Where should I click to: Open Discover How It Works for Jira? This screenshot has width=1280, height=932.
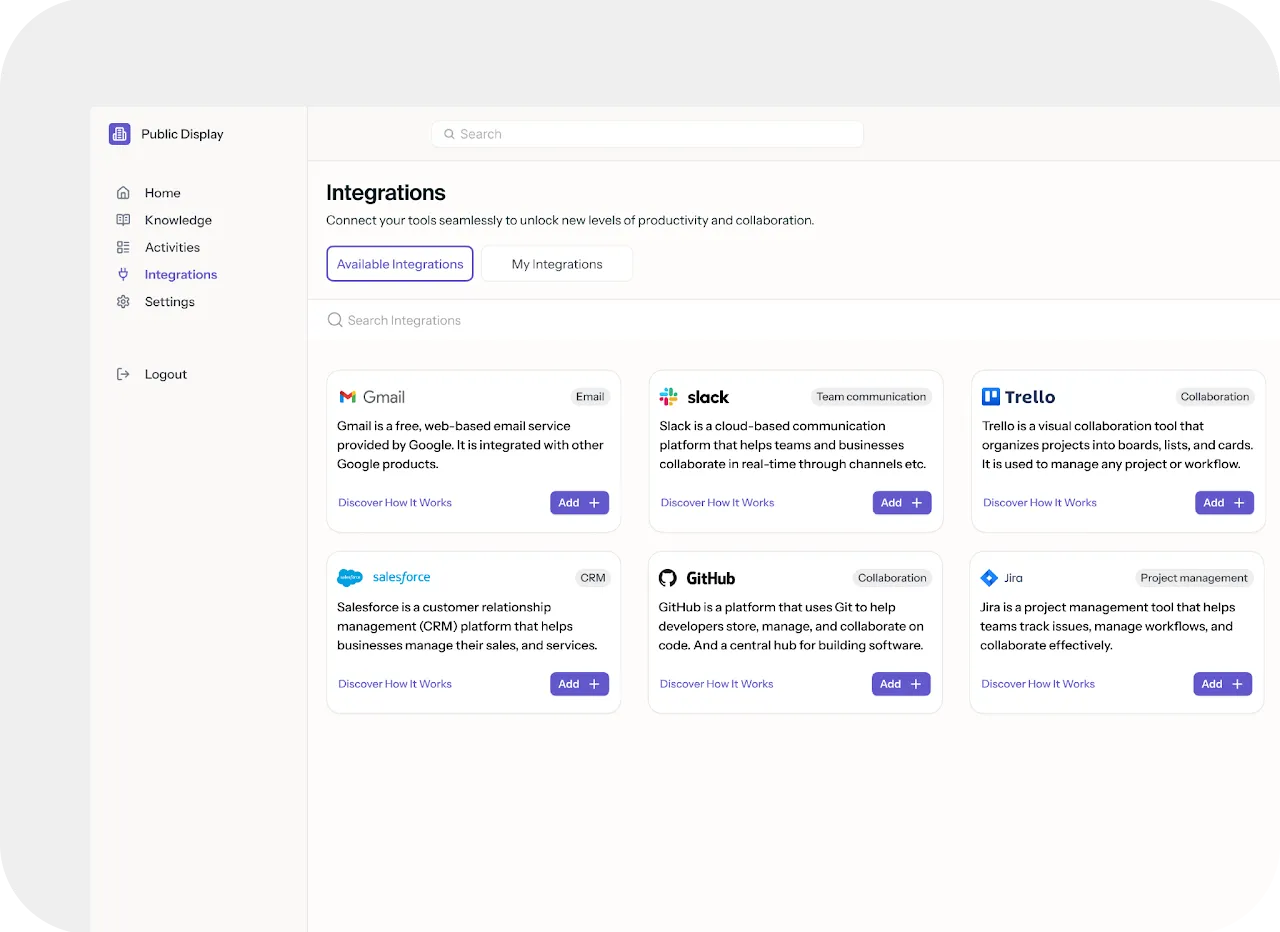[1038, 684]
